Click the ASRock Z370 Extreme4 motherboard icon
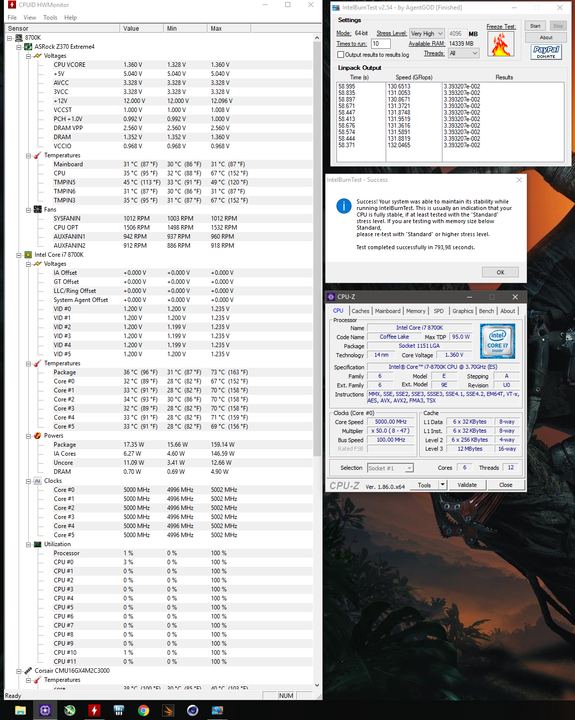The width and height of the screenshot is (575, 720). 28,46
